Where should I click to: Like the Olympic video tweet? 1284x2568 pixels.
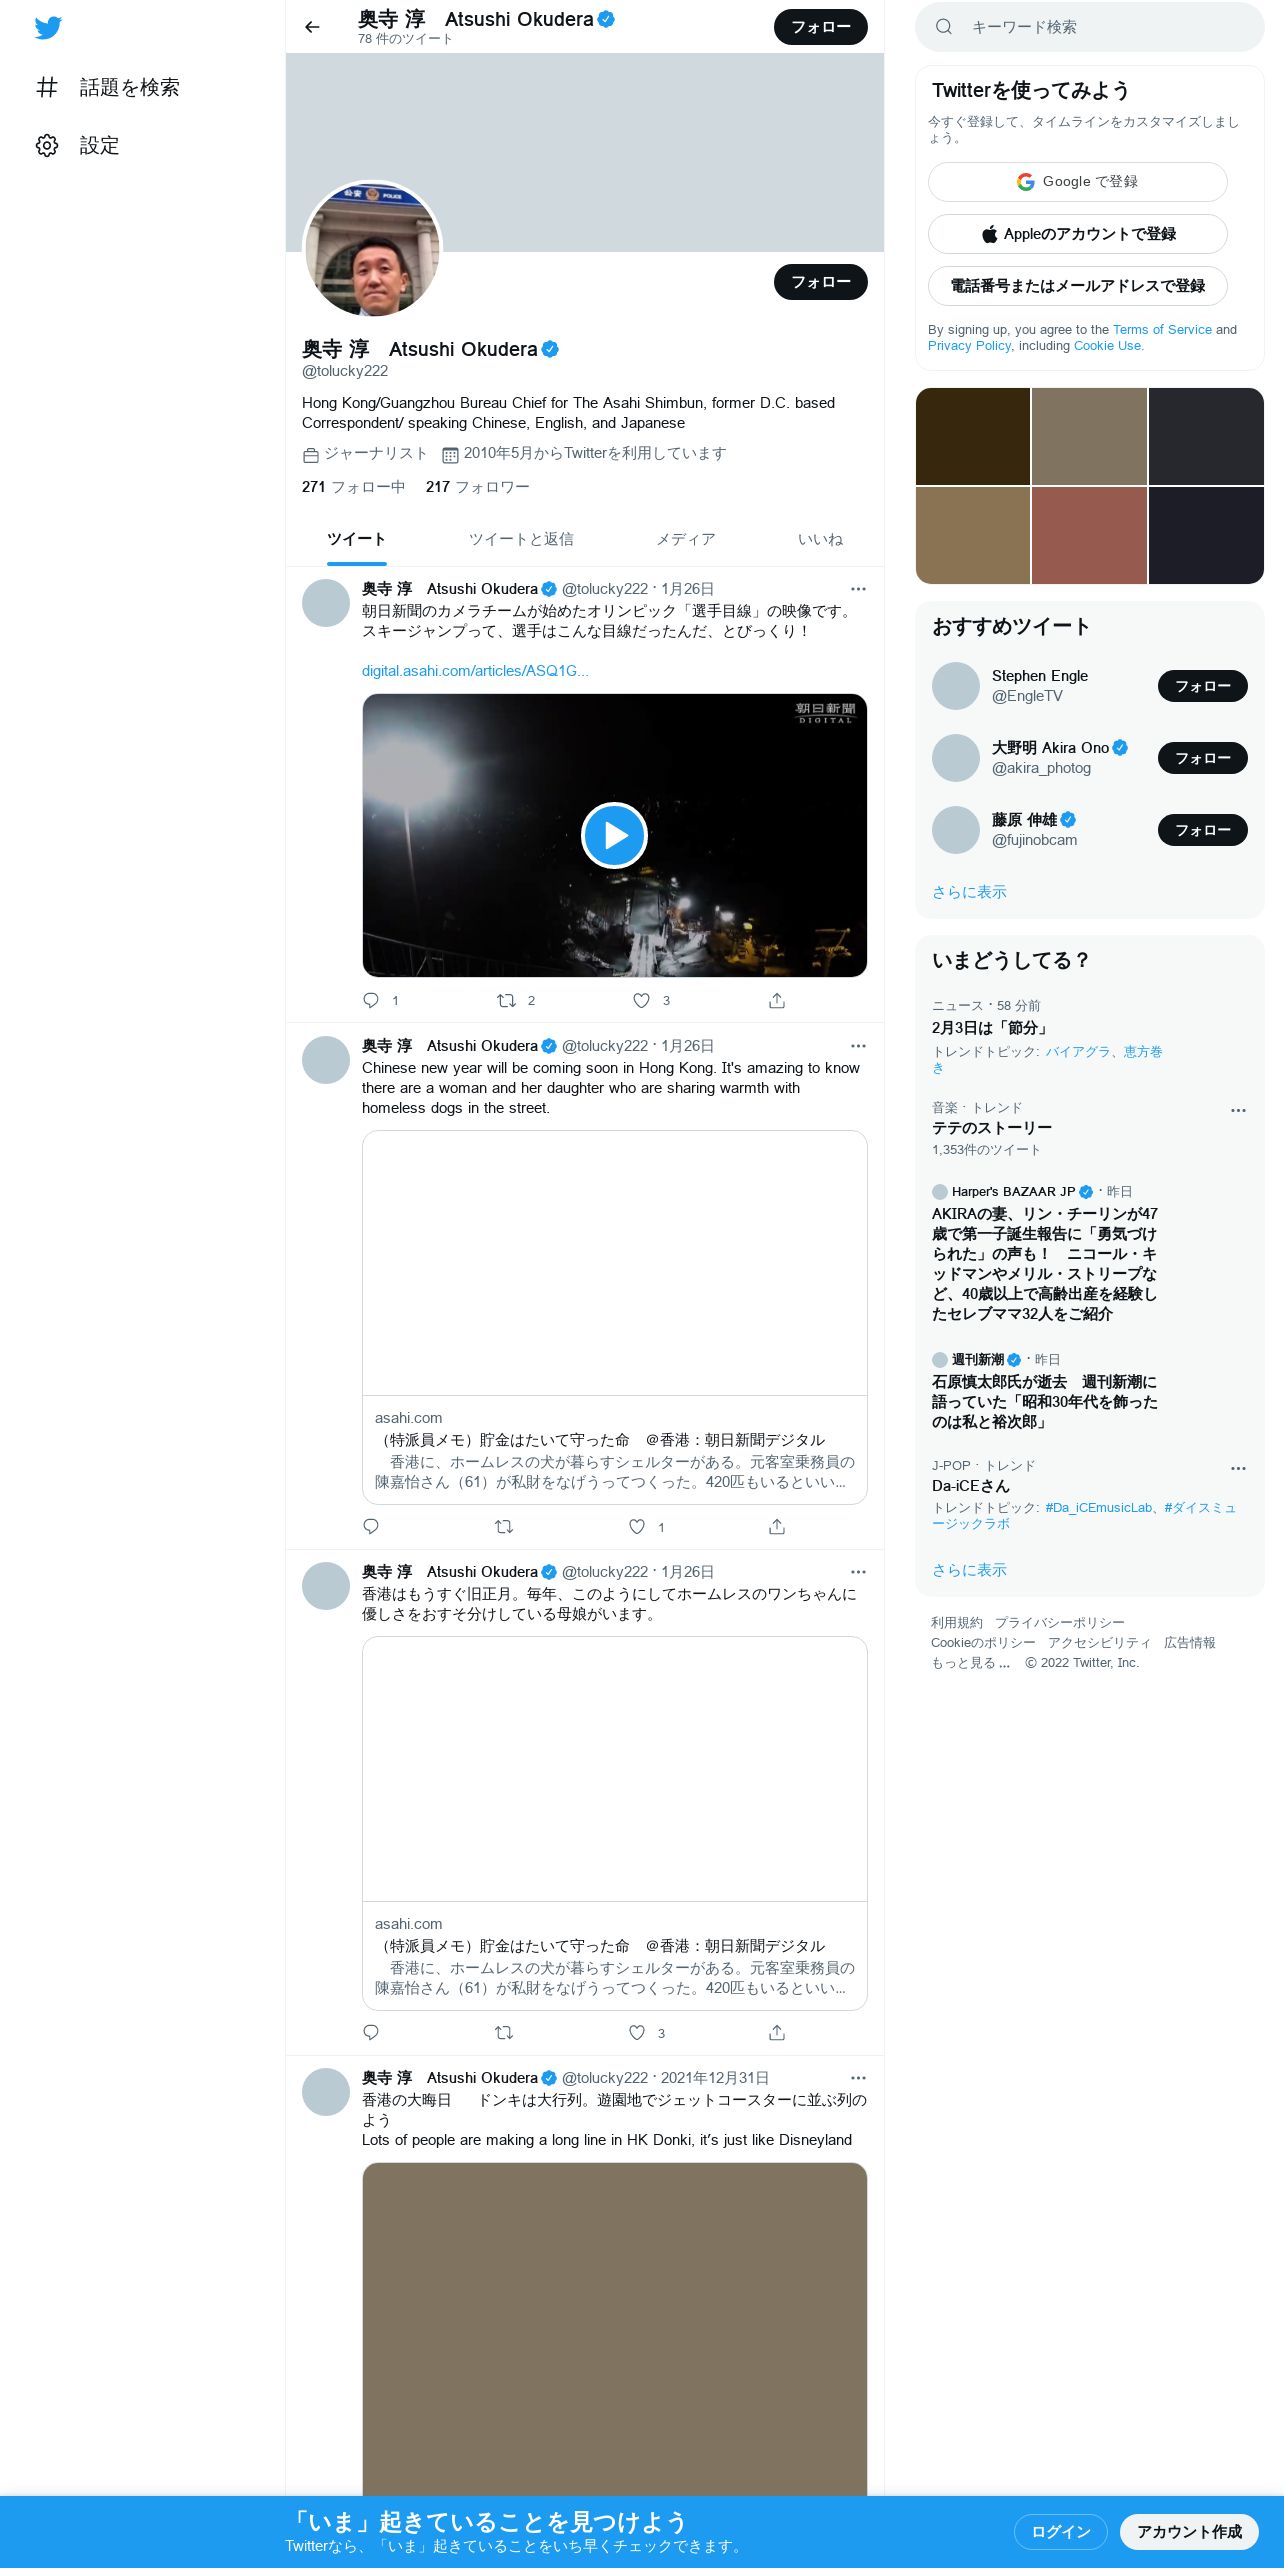pyautogui.click(x=641, y=1000)
